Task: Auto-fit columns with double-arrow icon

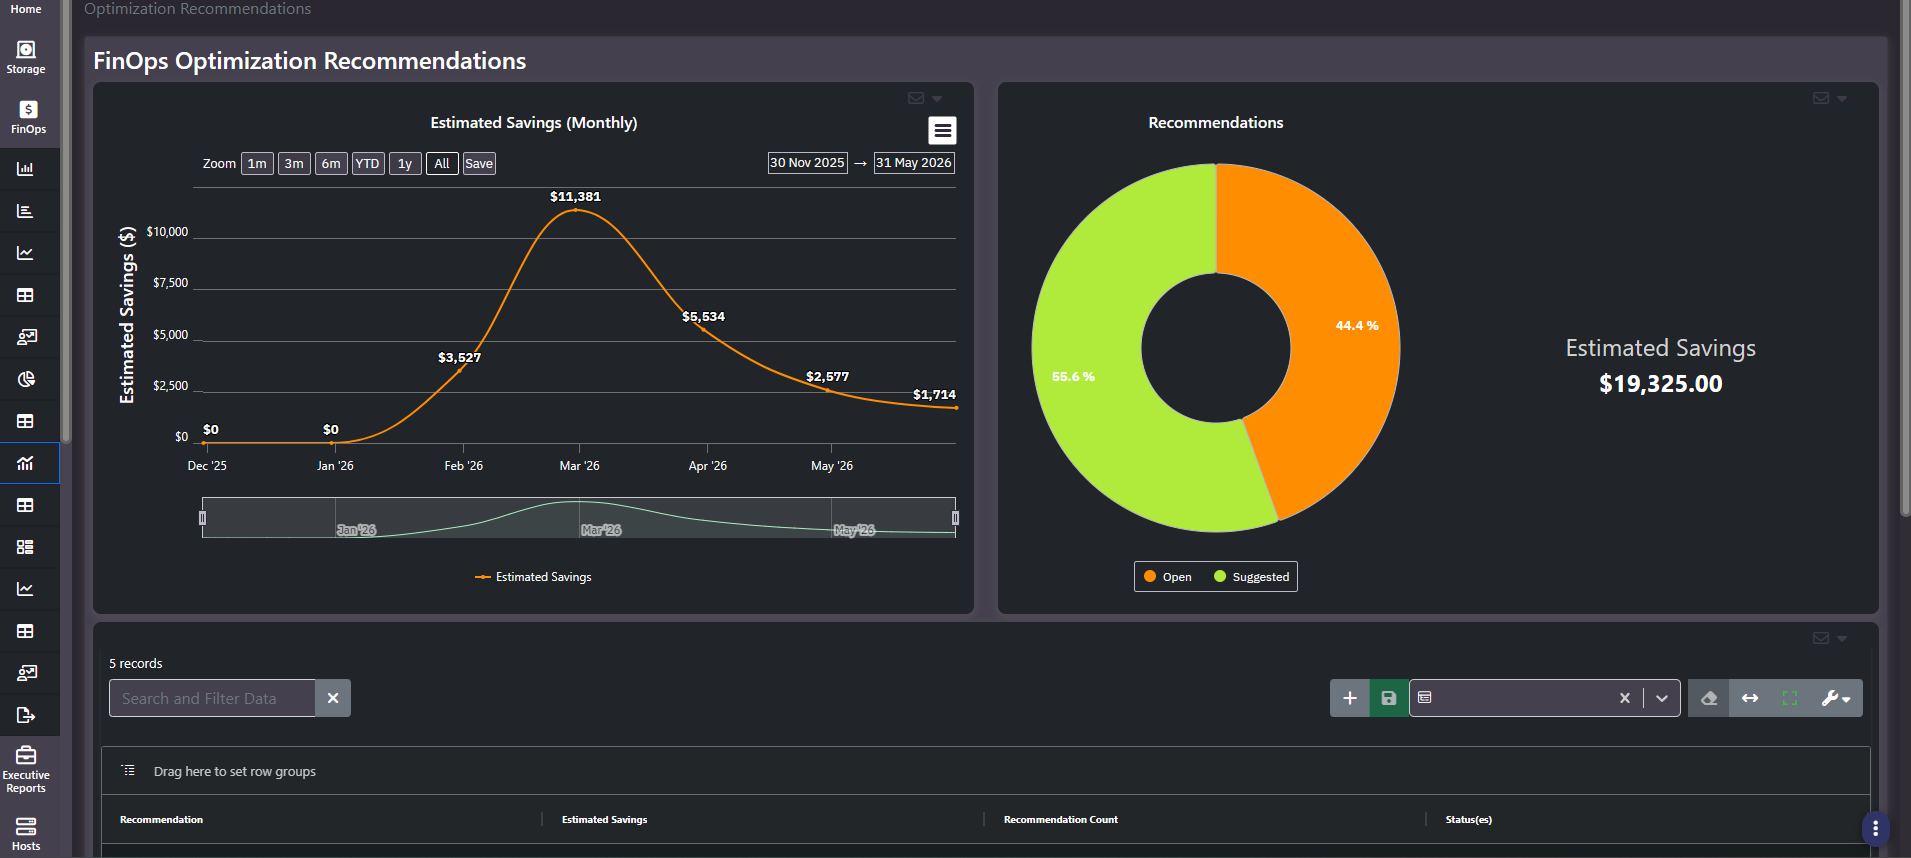Action: [1750, 698]
